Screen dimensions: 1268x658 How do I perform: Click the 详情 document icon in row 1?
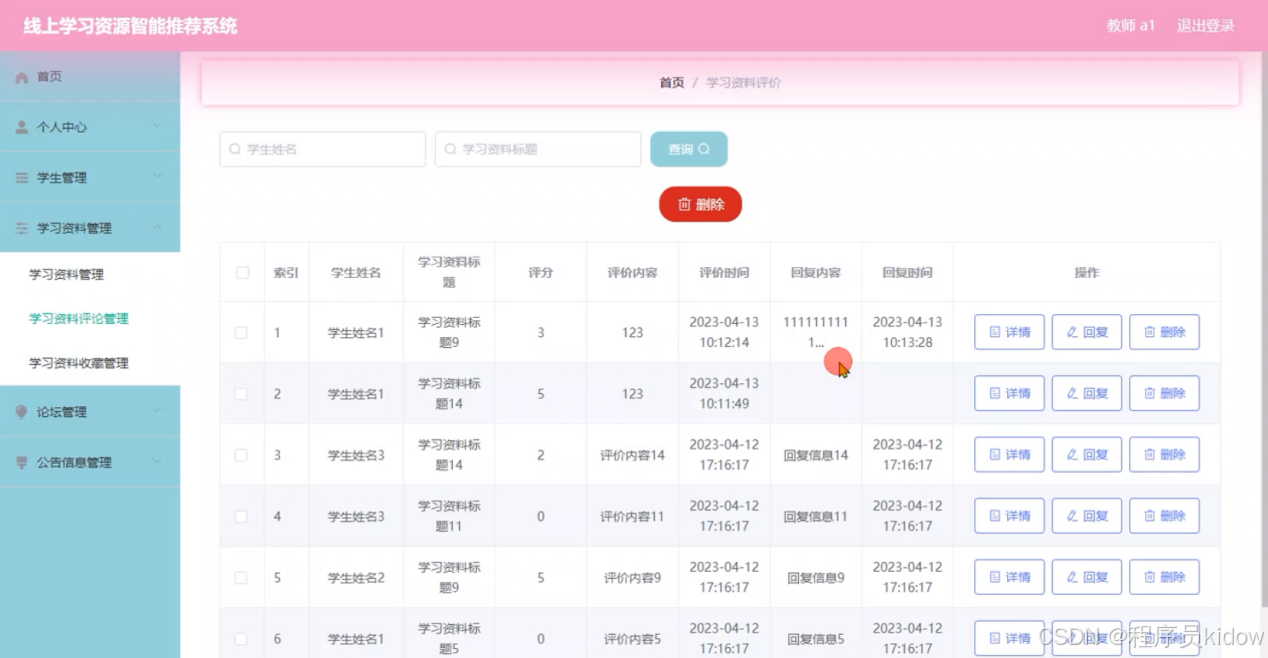point(995,332)
